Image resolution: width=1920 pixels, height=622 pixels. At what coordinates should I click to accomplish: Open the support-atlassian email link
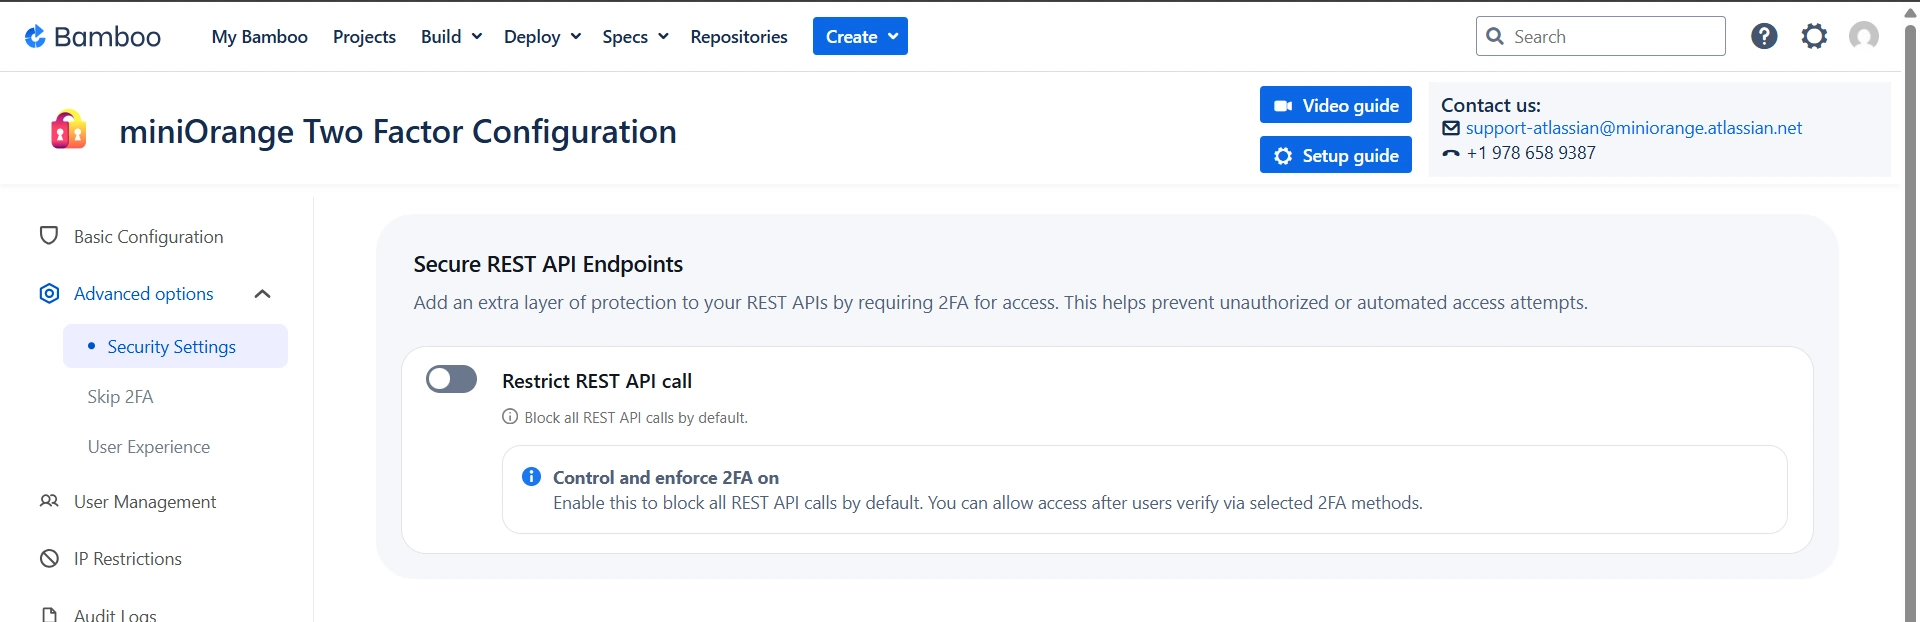pos(1634,128)
